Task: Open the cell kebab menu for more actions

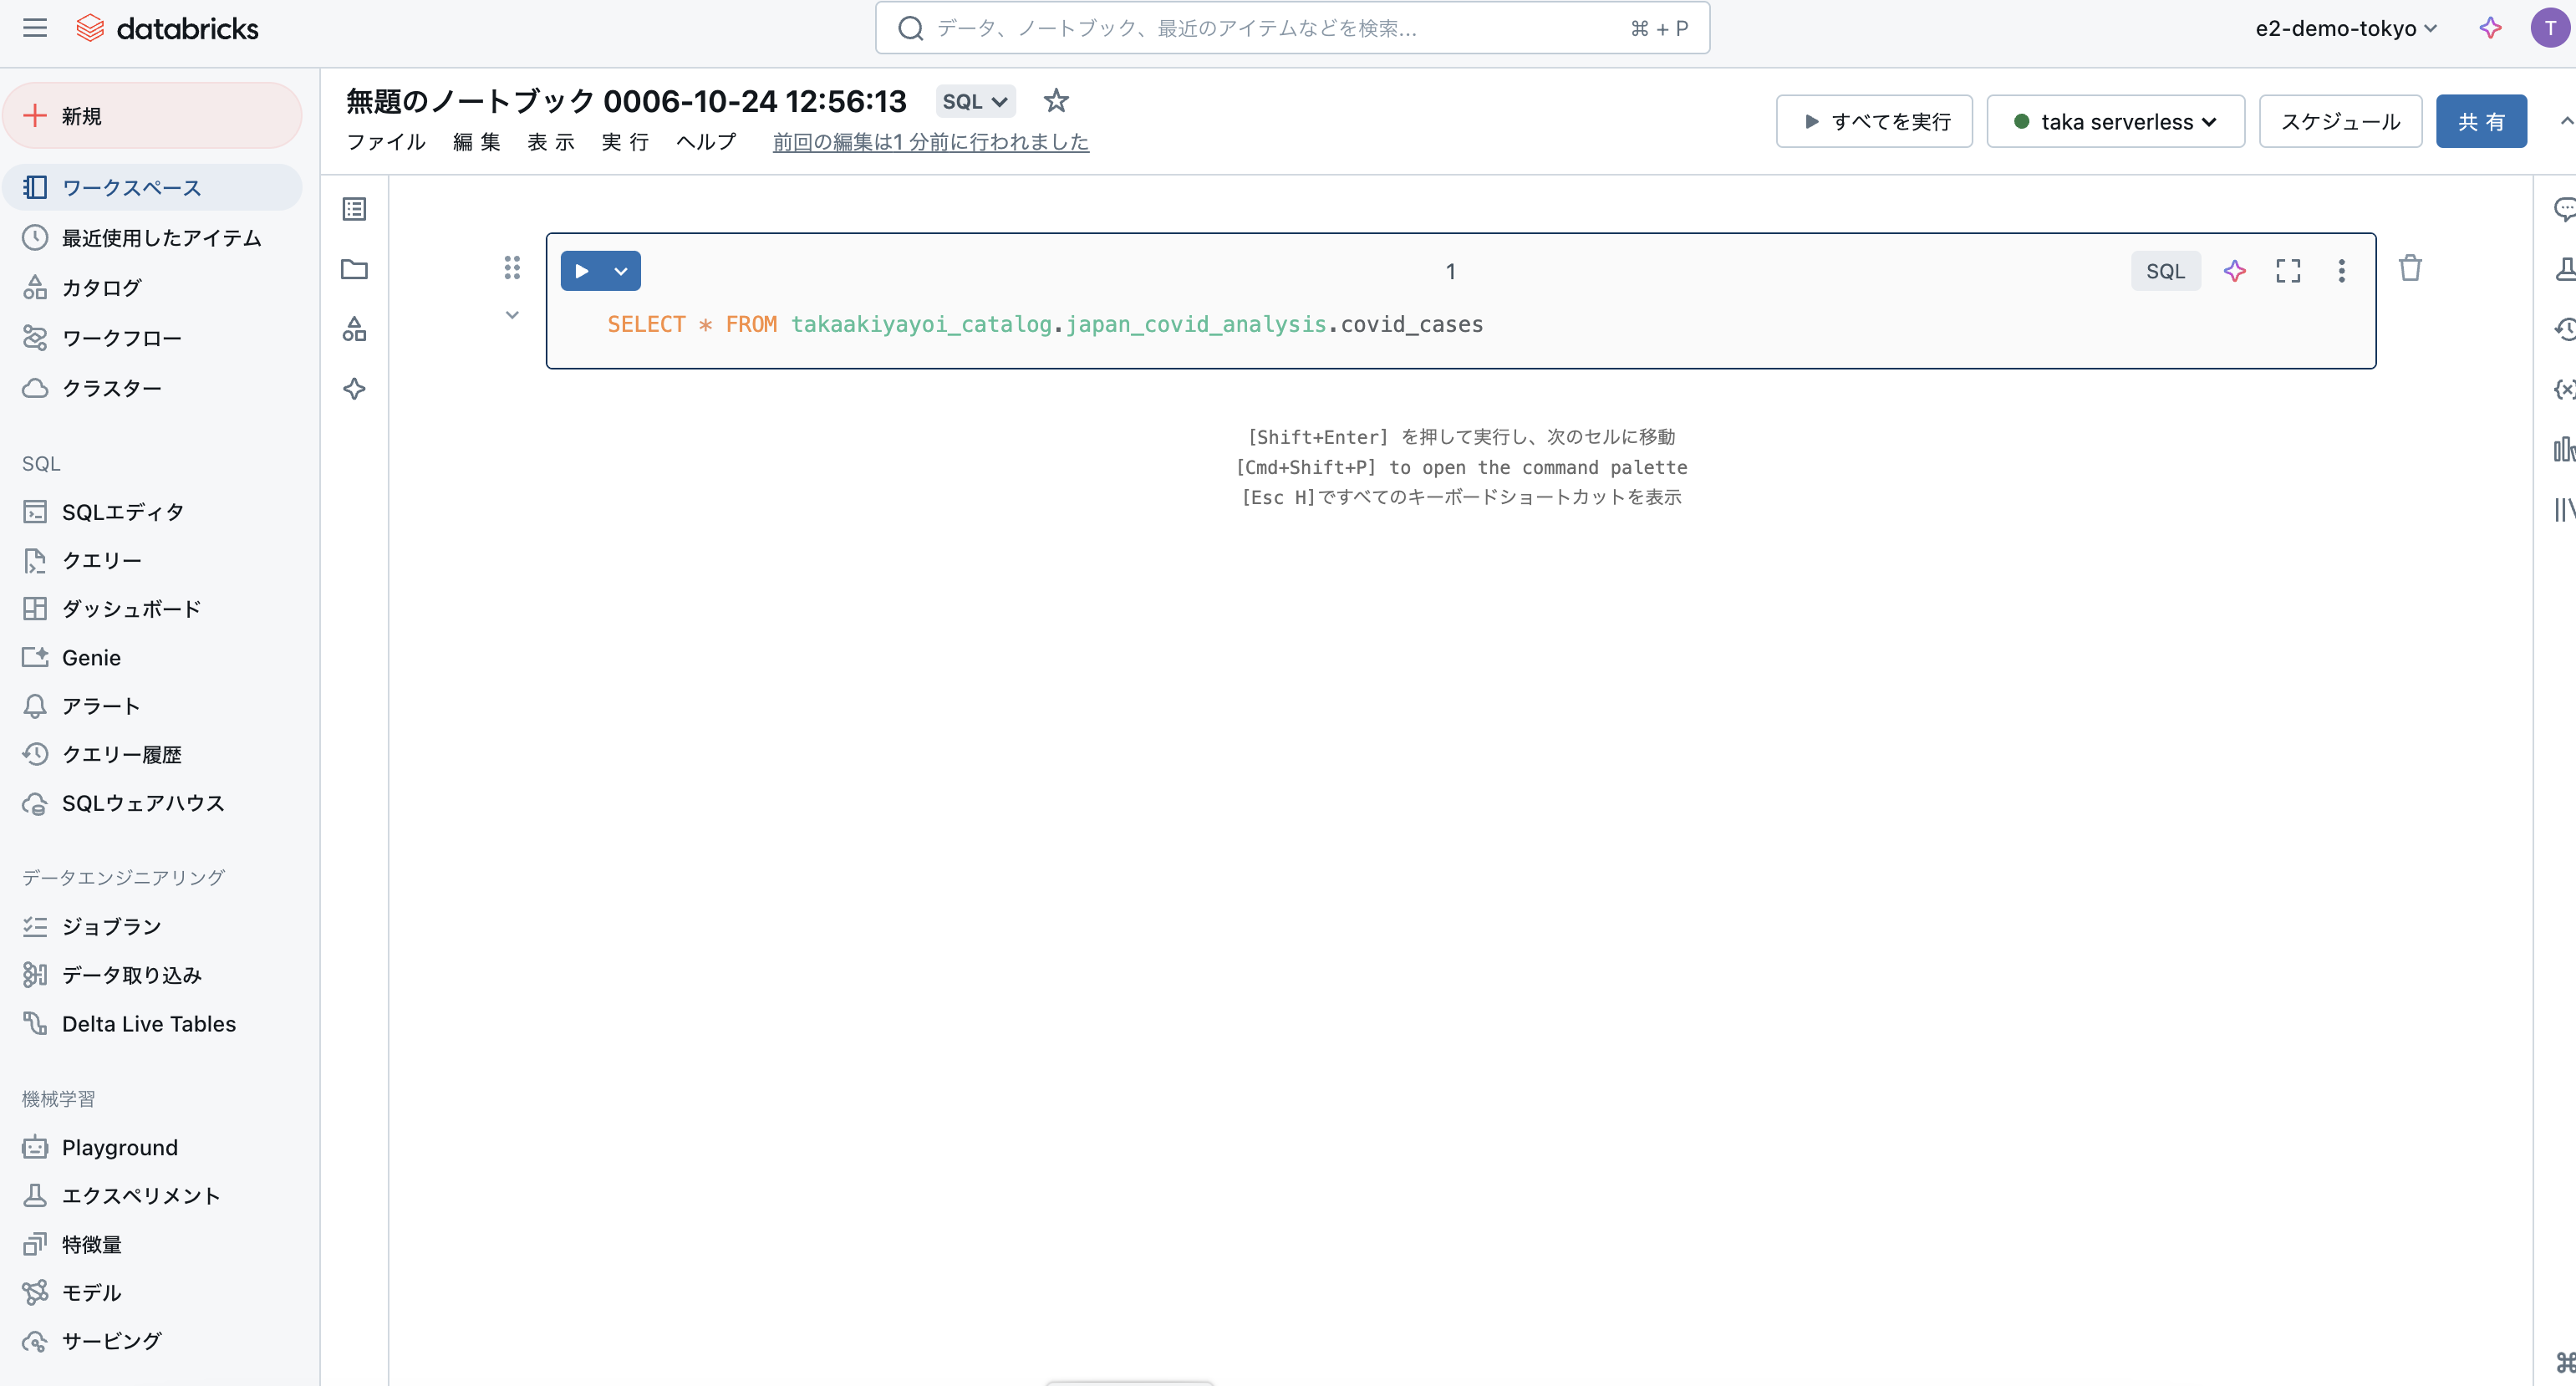Action: 2341,270
